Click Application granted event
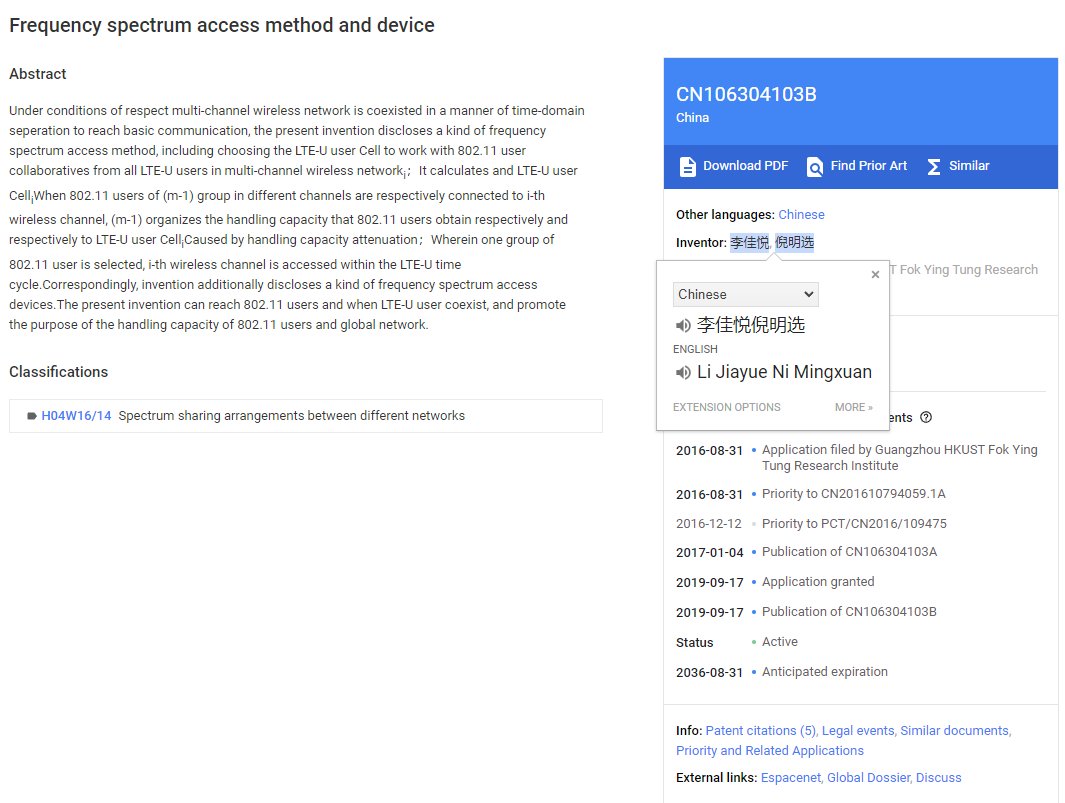This screenshot has height=803, width=1065. point(818,582)
